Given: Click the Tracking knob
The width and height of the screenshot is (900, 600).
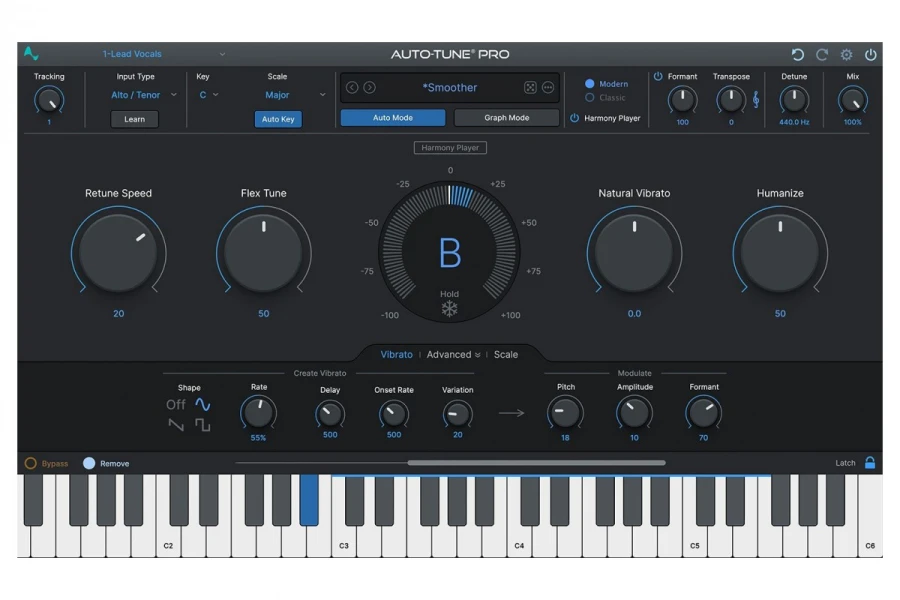Looking at the screenshot, I should (x=49, y=100).
